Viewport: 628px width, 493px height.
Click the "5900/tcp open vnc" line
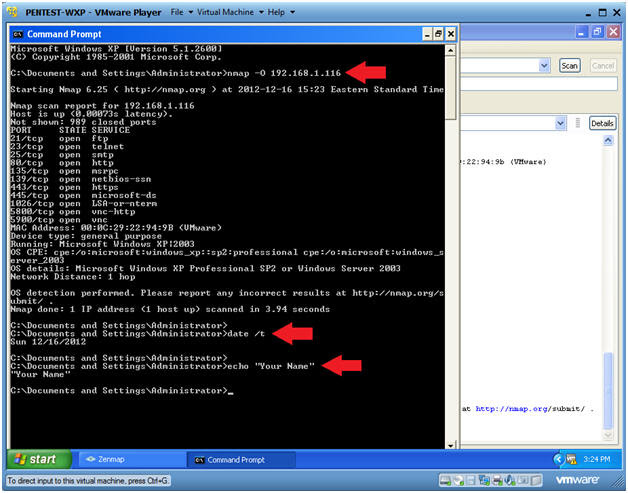[x=59, y=220]
